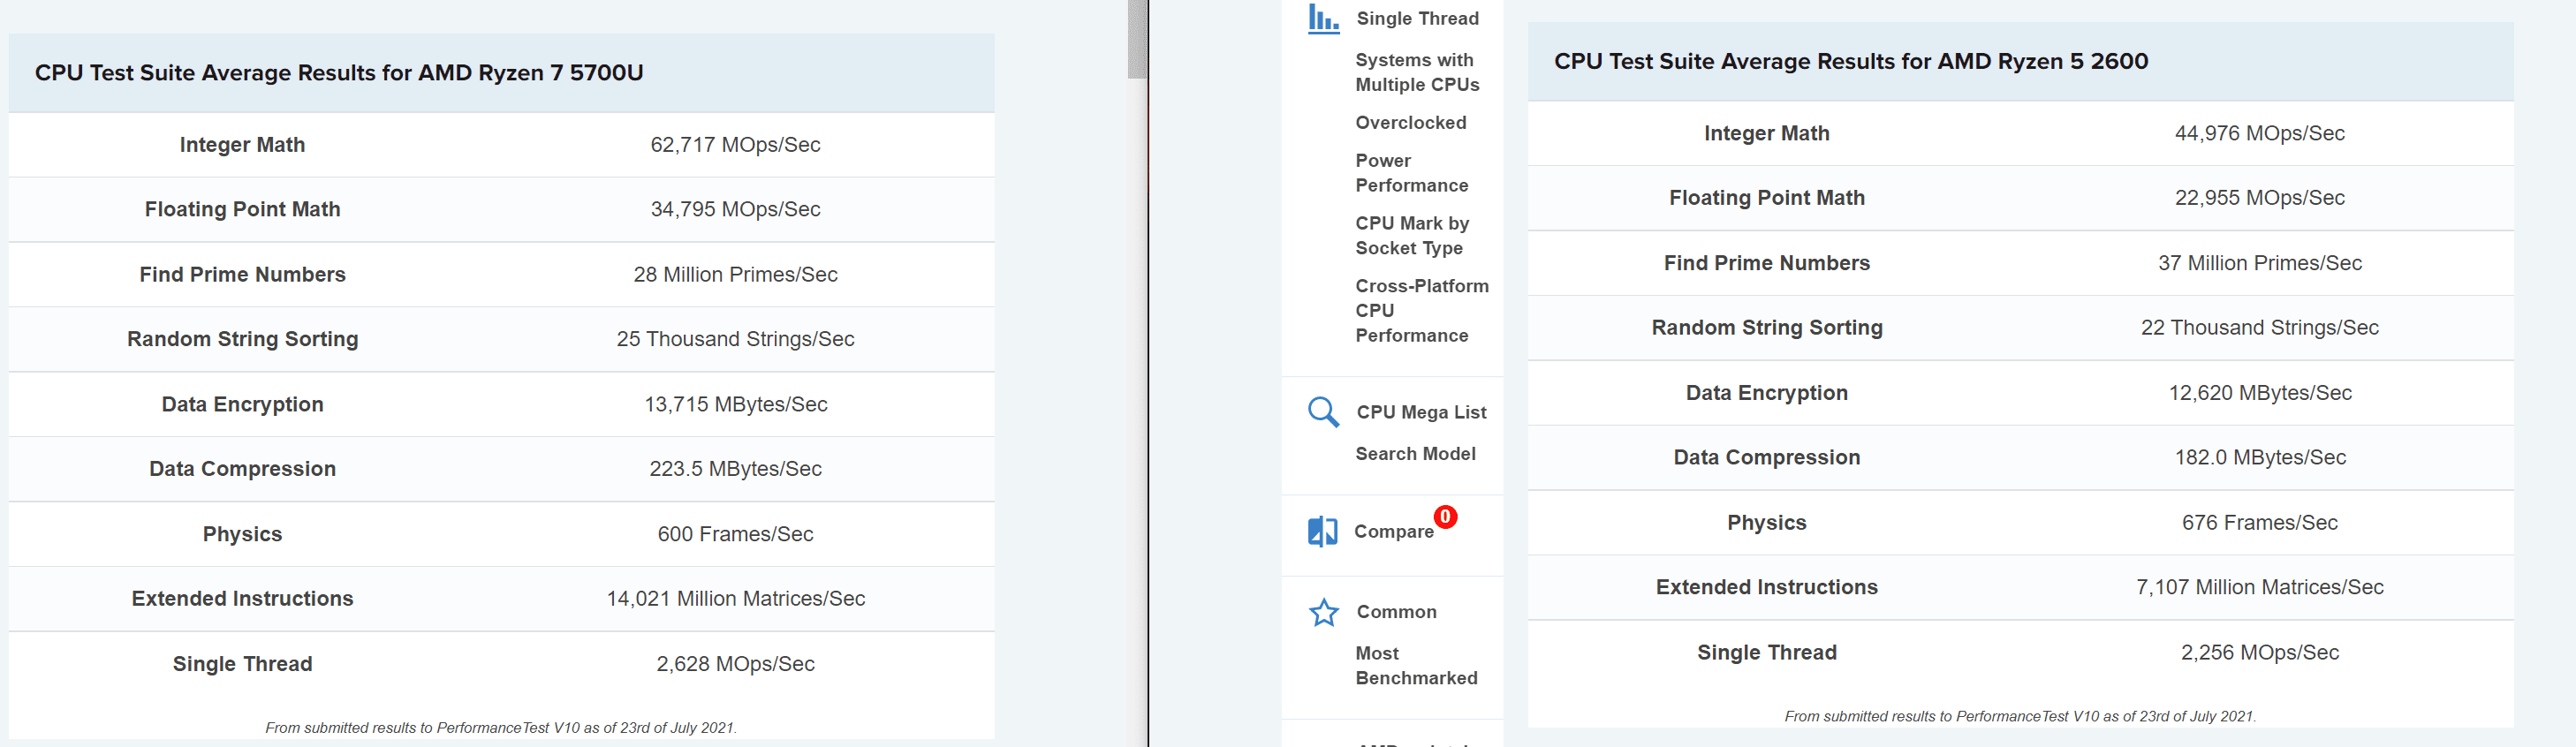Open the Power Performance link
Screen dimensions: 2576x747
1411,173
